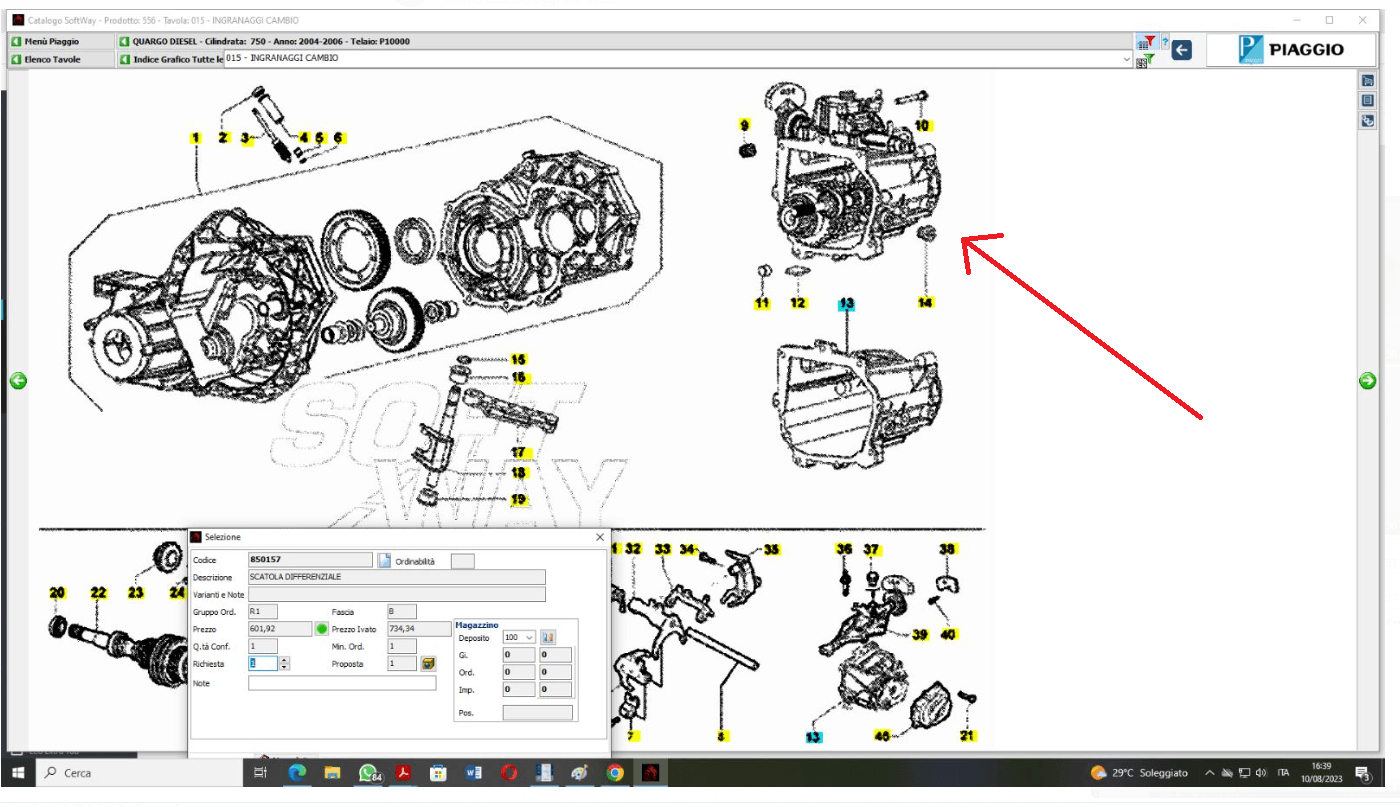1400x810 pixels.
Task: Open Elenco Tavole
Action: pyautogui.click(x=58, y=59)
